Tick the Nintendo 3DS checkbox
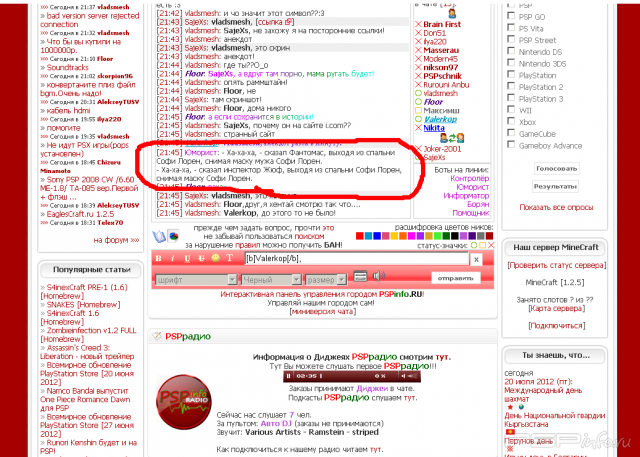 (x=511, y=63)
